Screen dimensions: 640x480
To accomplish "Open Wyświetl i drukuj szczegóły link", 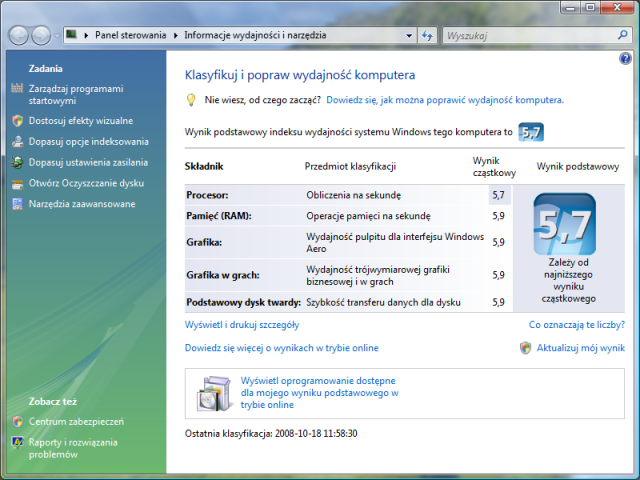I will 242,325.
